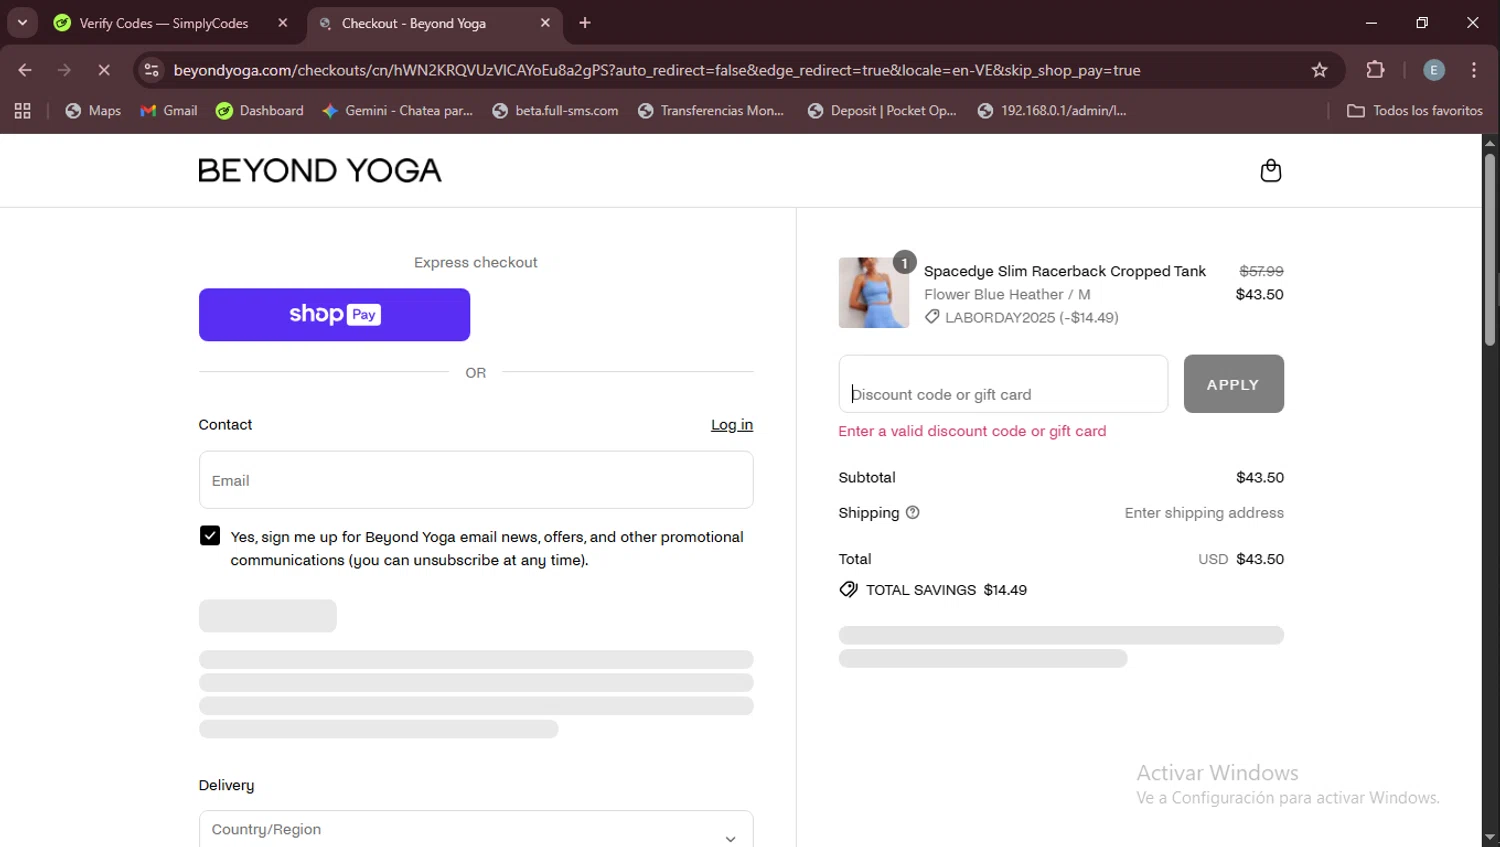Pay with the Shop Pay button
Viewport: 1500px width, 847px height.
(334, 315)
